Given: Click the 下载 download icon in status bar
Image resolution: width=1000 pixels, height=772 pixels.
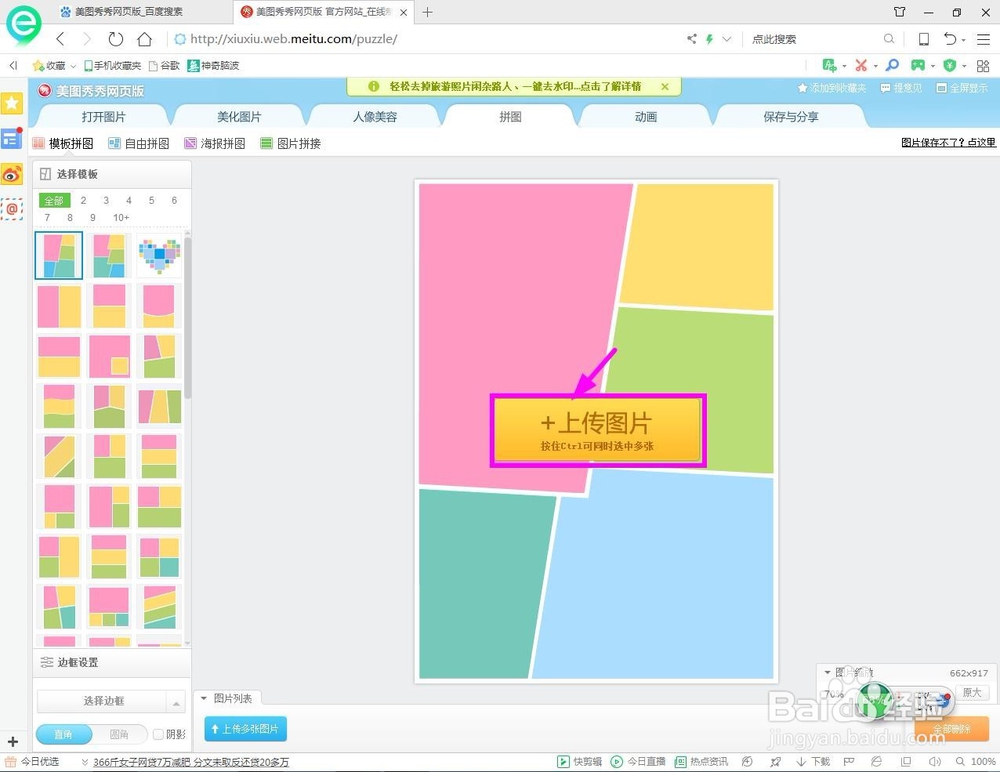Looking at the screenshot, I should coord(813,761).
